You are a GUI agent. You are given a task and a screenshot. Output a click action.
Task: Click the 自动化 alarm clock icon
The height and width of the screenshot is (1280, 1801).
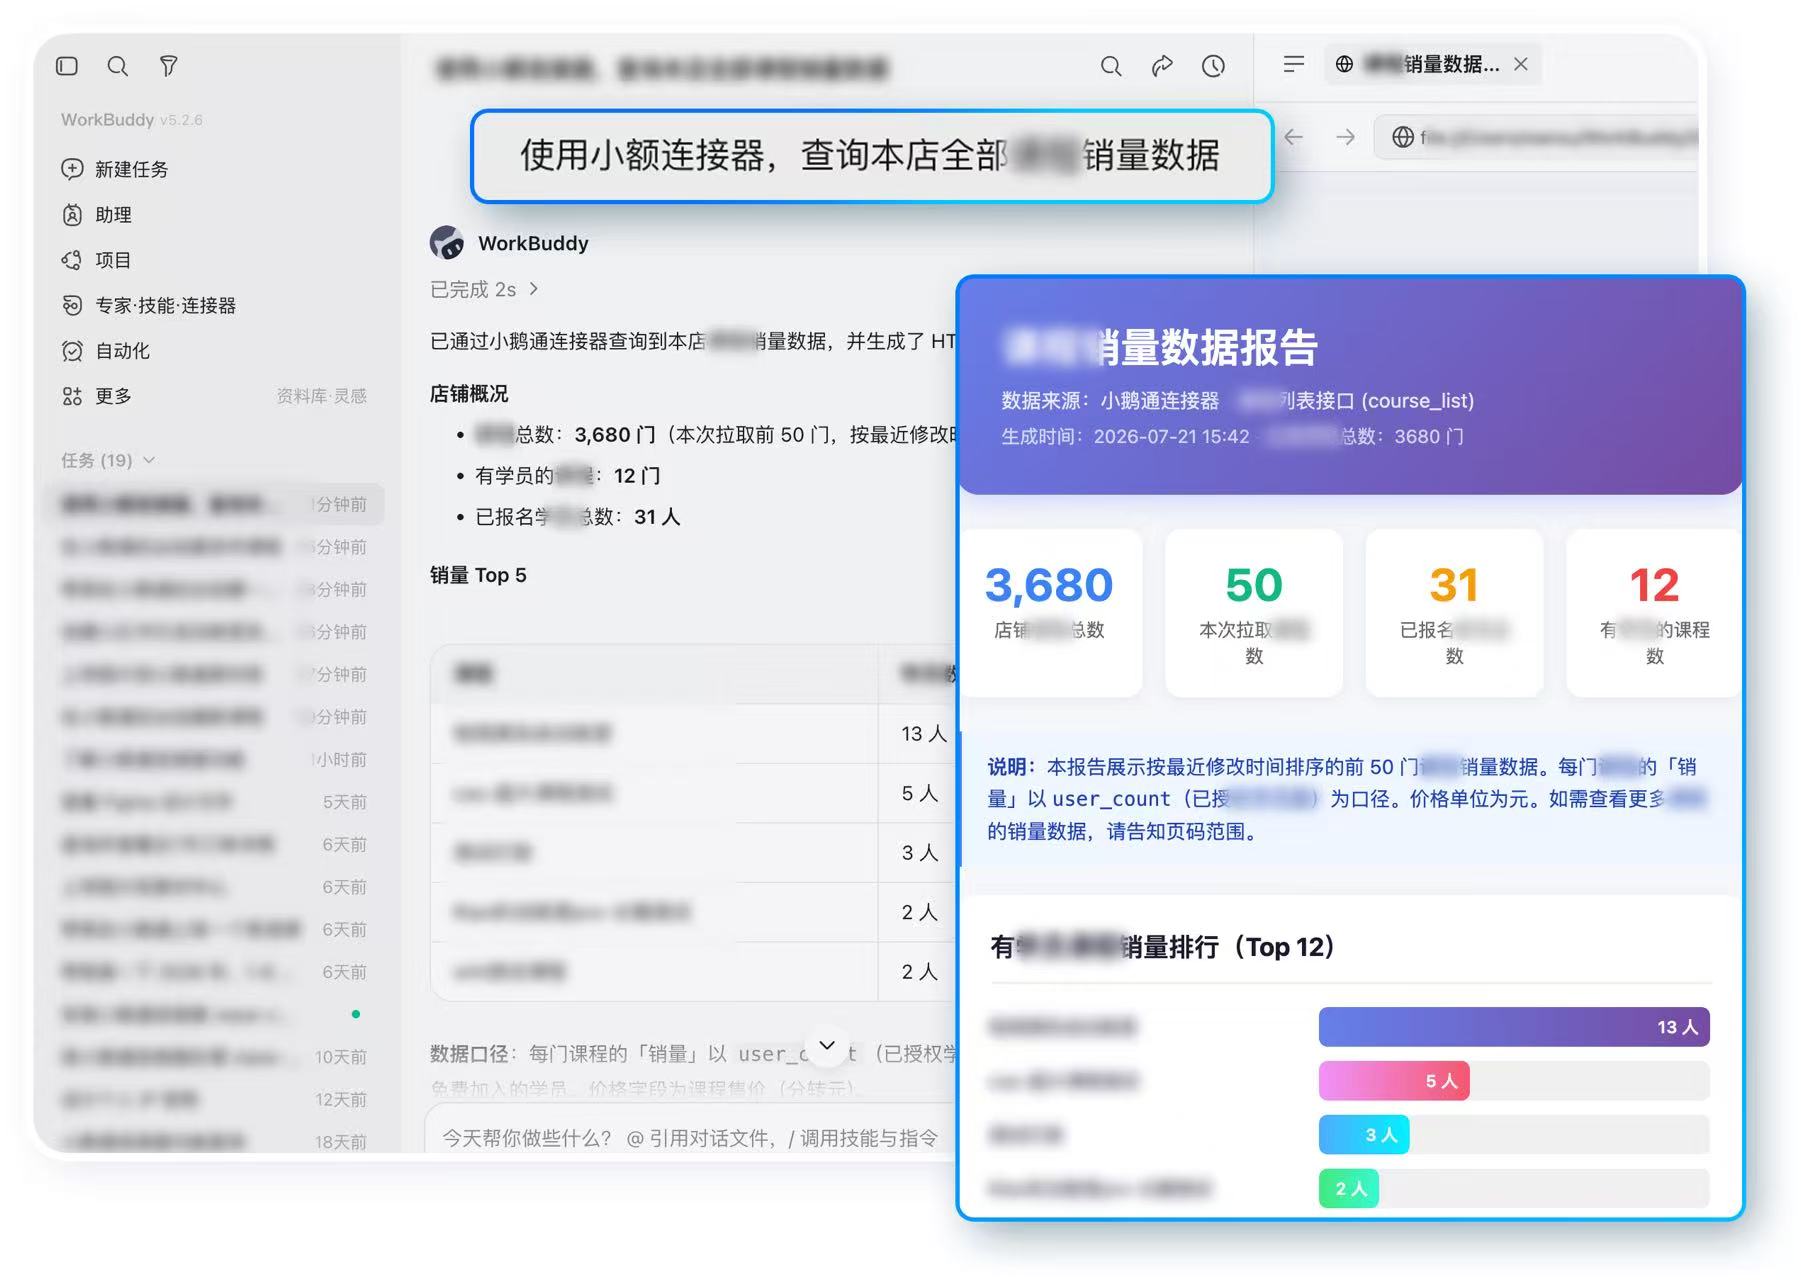(72, 351)
